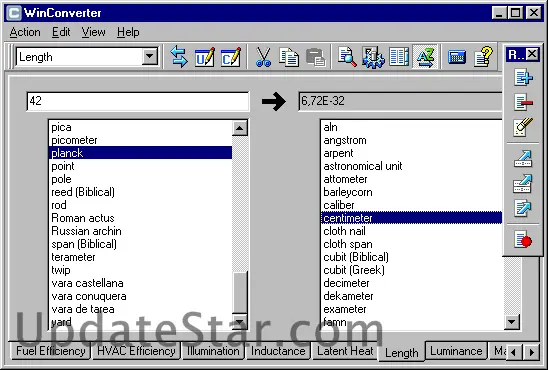
Task: Click the remove entry minus icon in results toolbar
Action: click(523, 102)
